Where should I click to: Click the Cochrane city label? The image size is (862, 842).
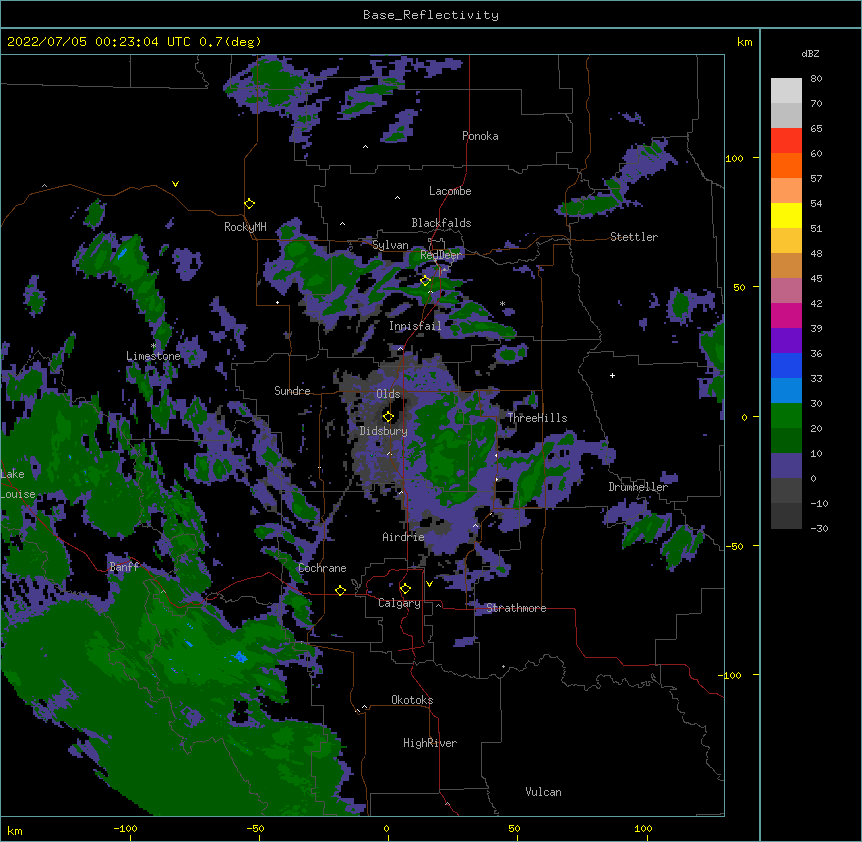[x=322, y=568]
